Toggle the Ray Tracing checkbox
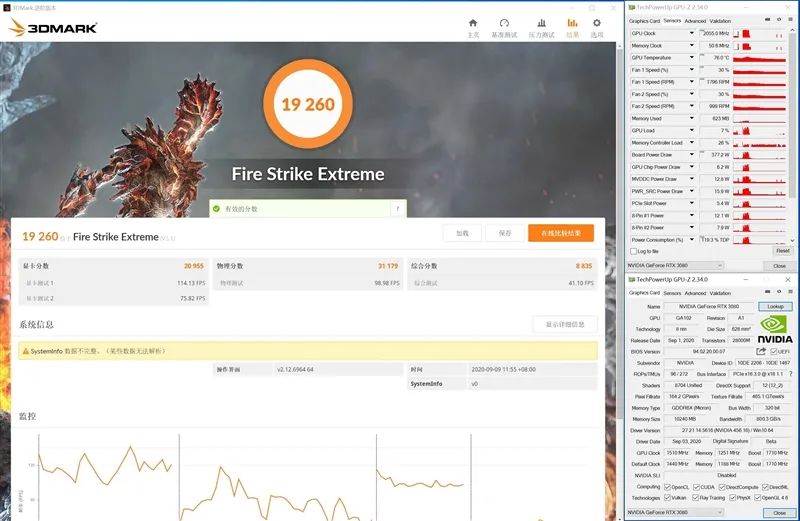 pyautogui.click(x=695, y=498)
